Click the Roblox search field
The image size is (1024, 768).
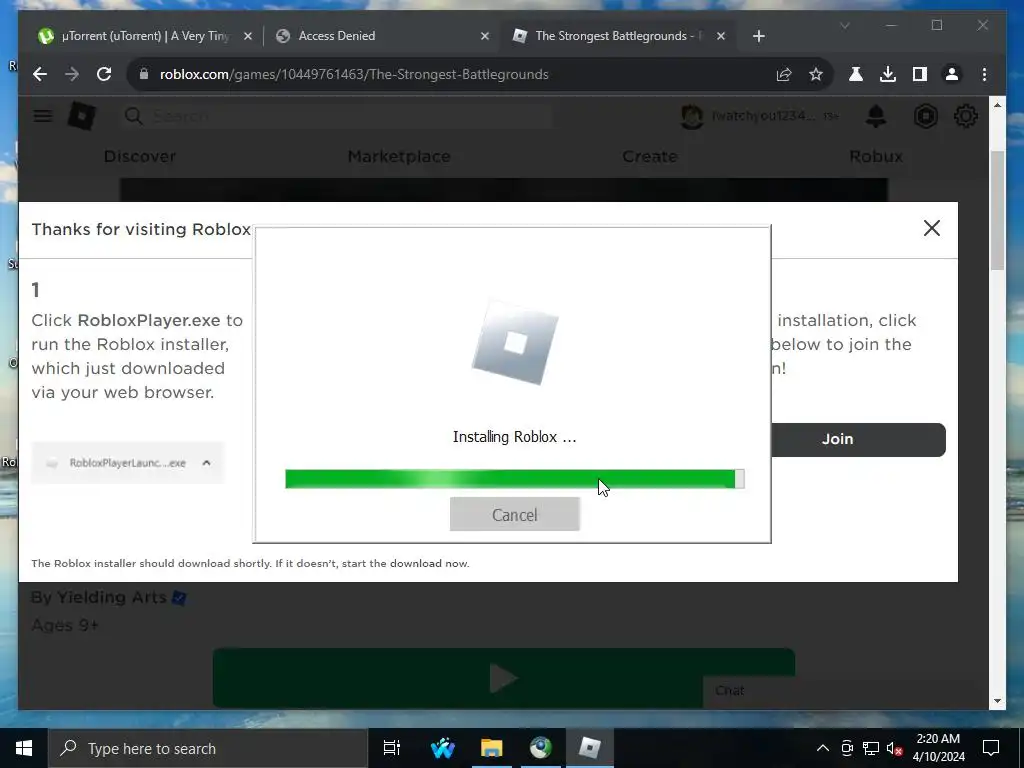(336, 116)
